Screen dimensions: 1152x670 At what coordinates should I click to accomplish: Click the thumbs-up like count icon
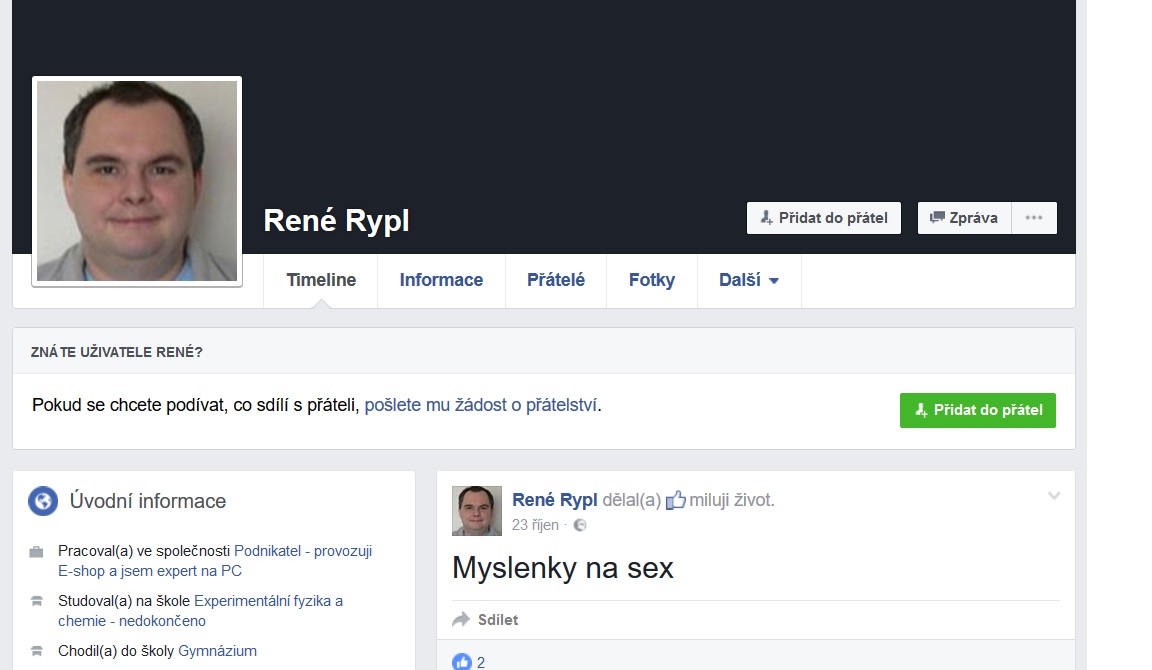pos(461,662)
